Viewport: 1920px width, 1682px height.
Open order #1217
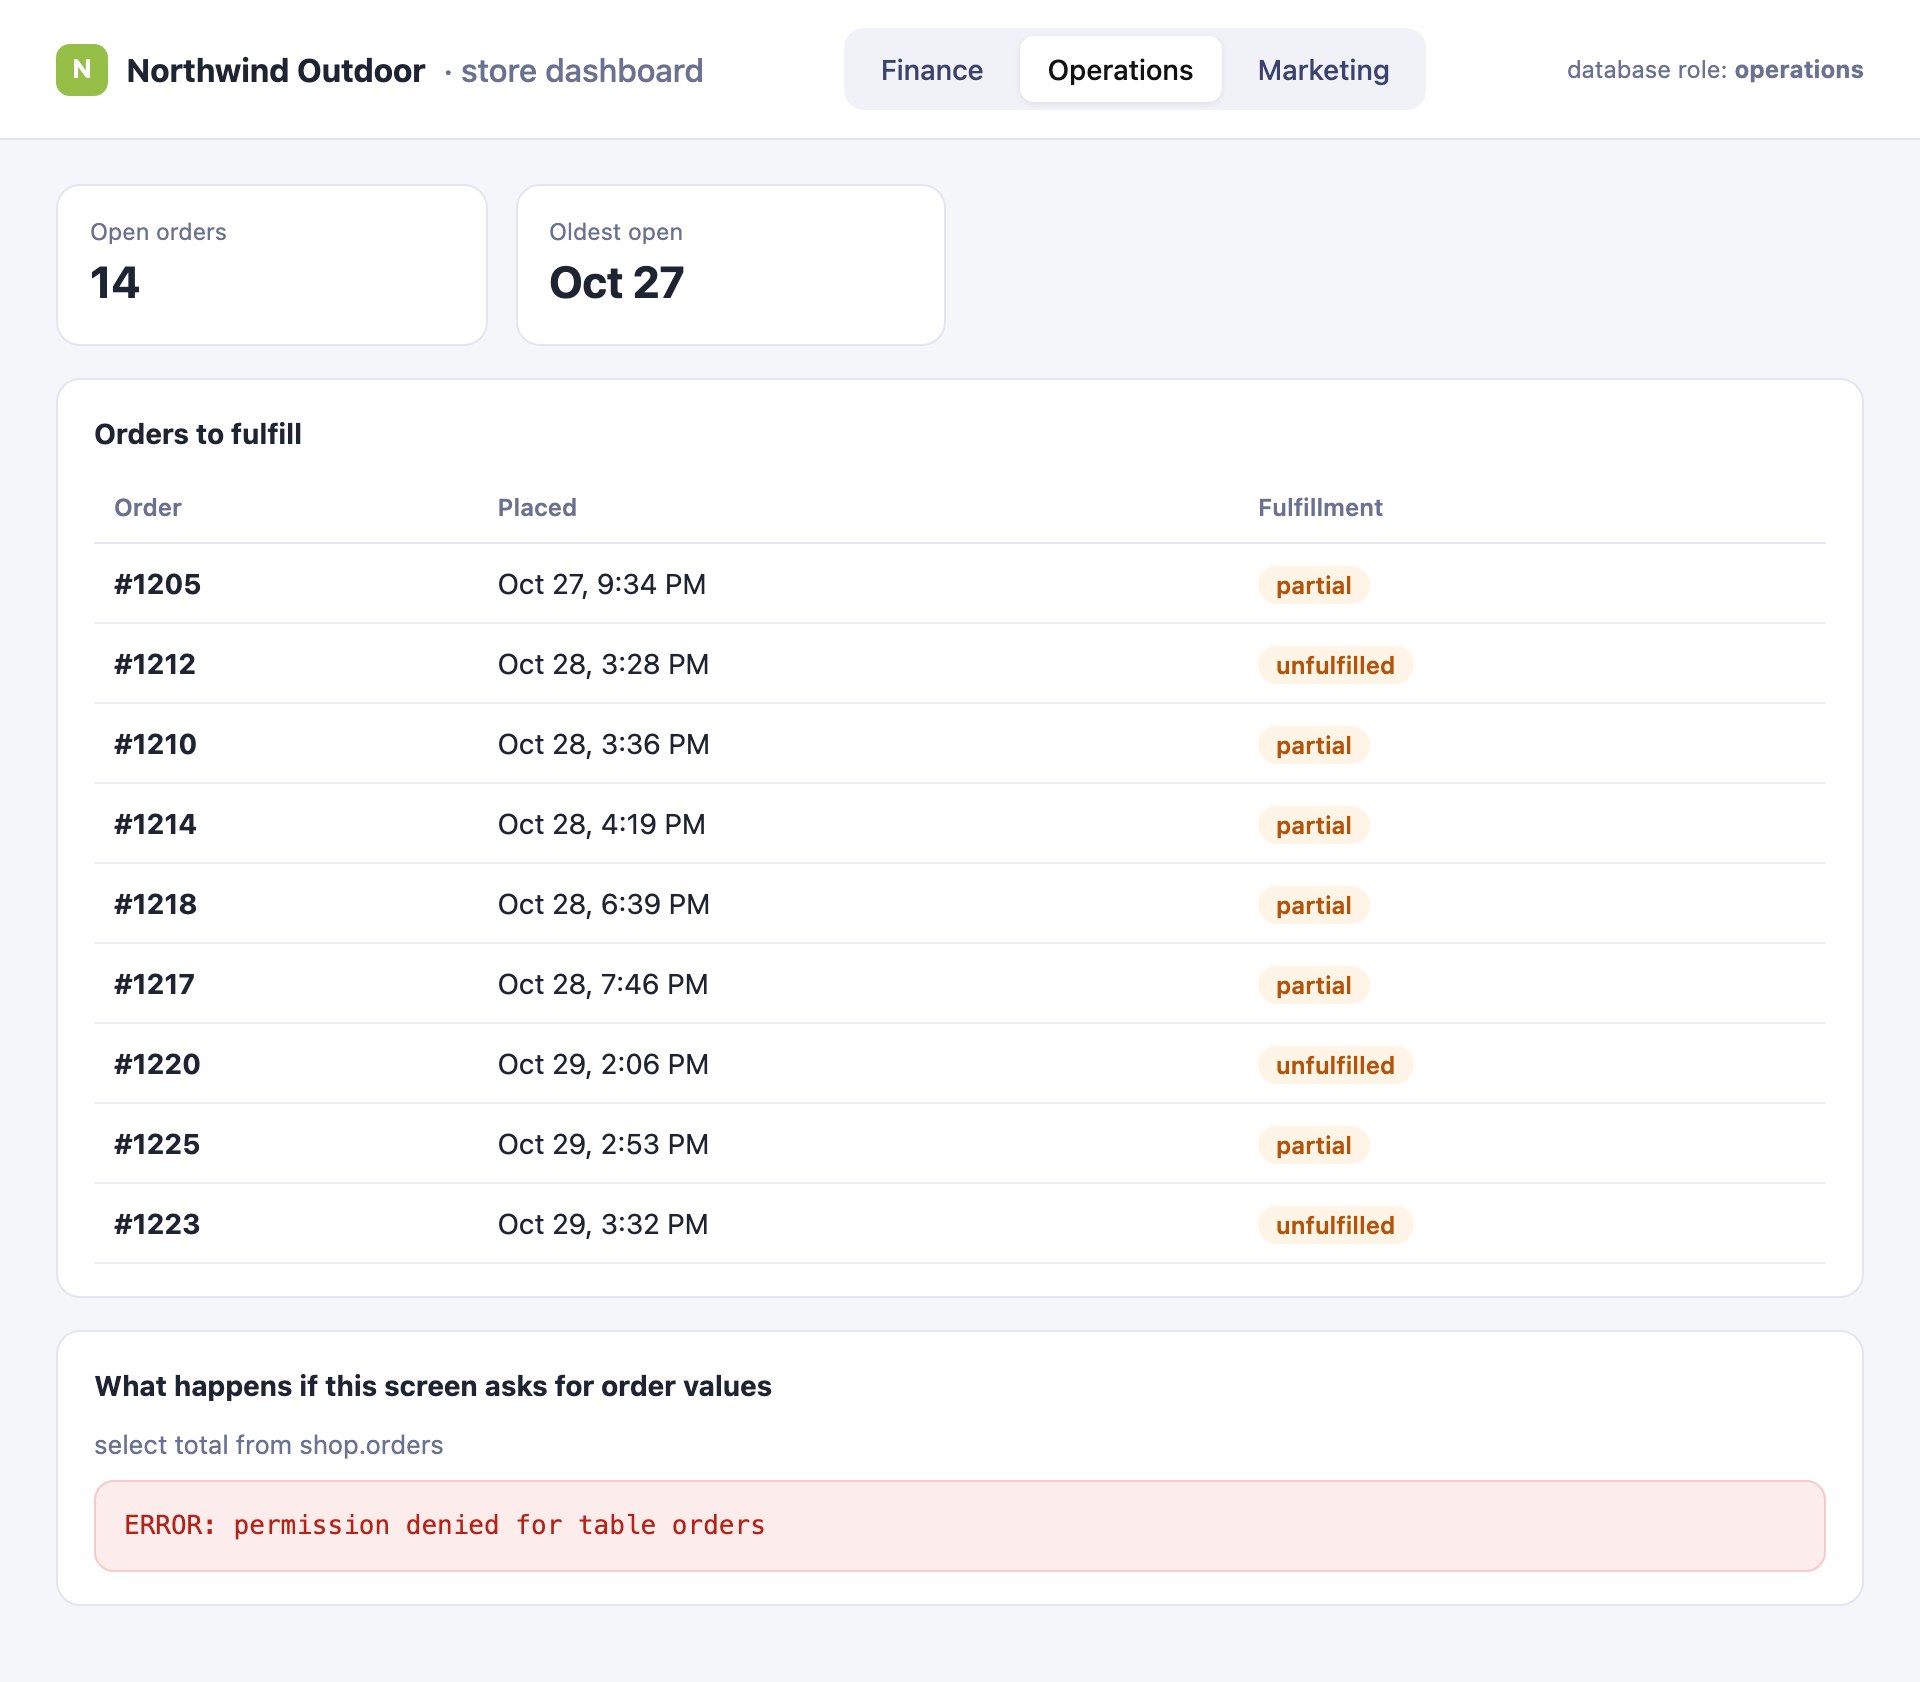[x=154, y=984]
